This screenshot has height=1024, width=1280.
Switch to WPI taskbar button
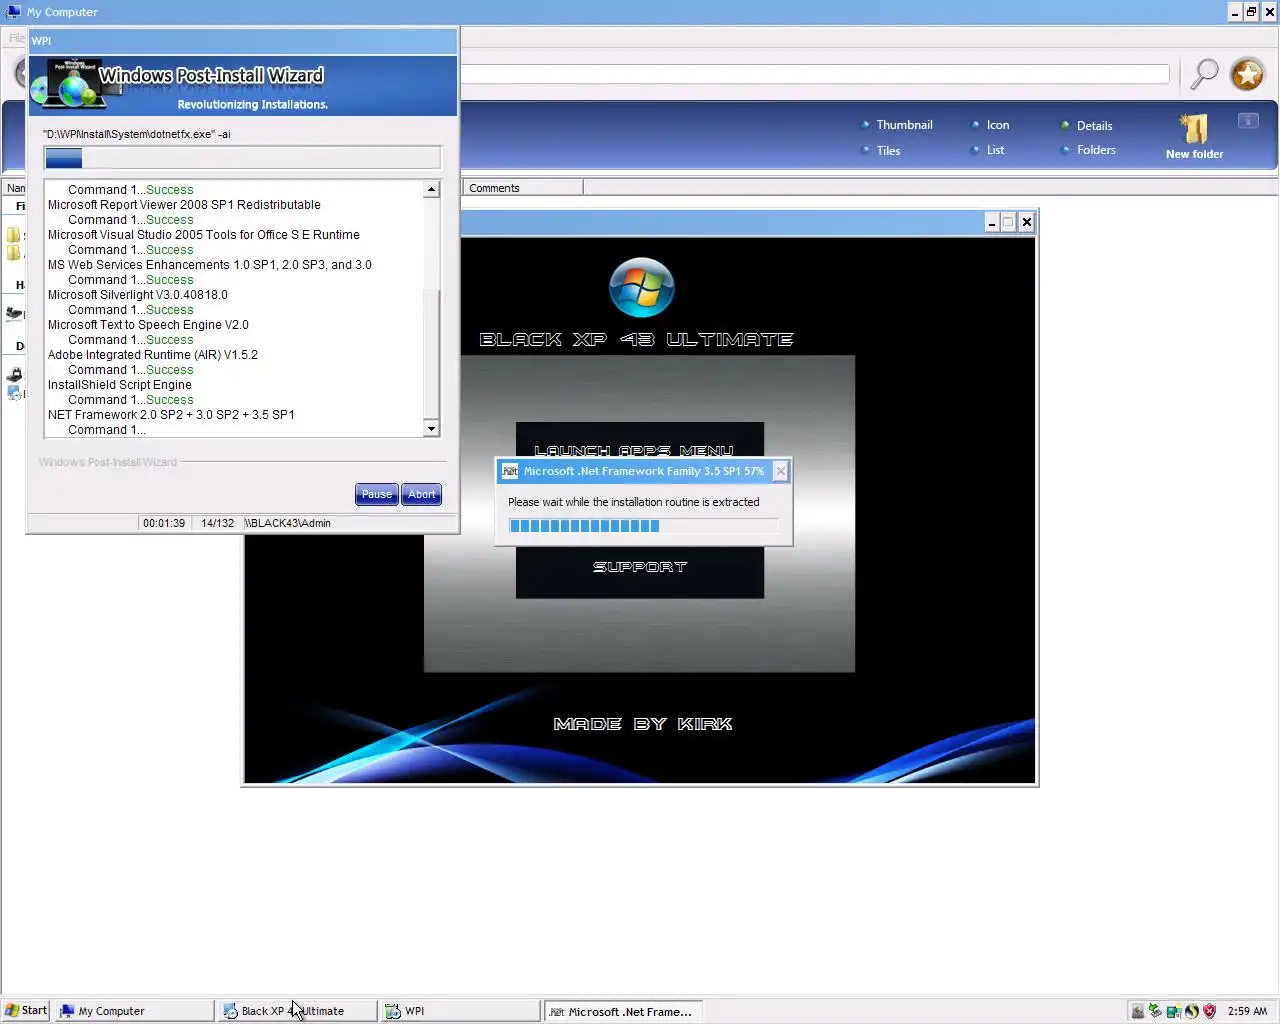[x=460, y=1011]
